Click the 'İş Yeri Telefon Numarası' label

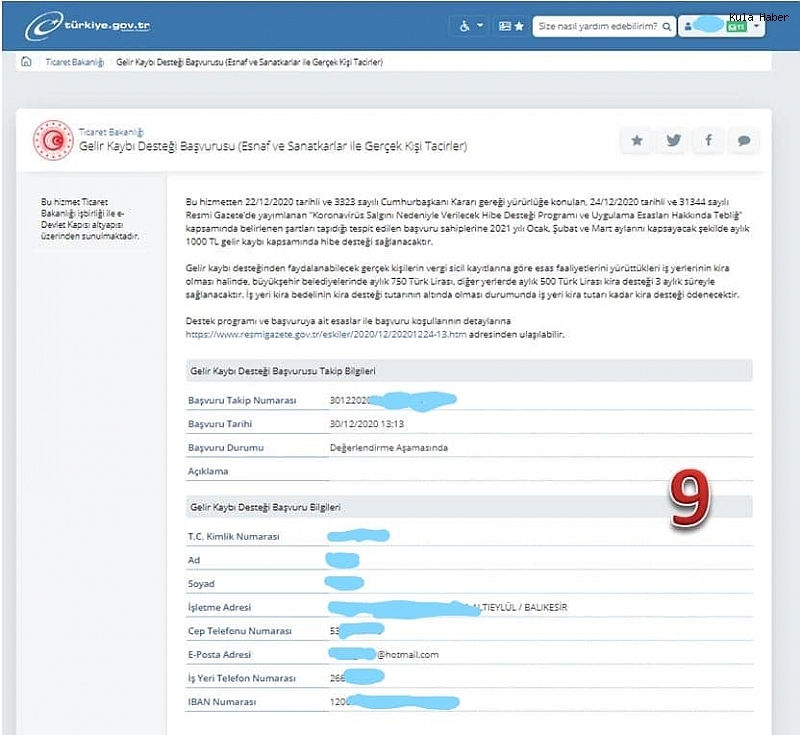[242, 678]
